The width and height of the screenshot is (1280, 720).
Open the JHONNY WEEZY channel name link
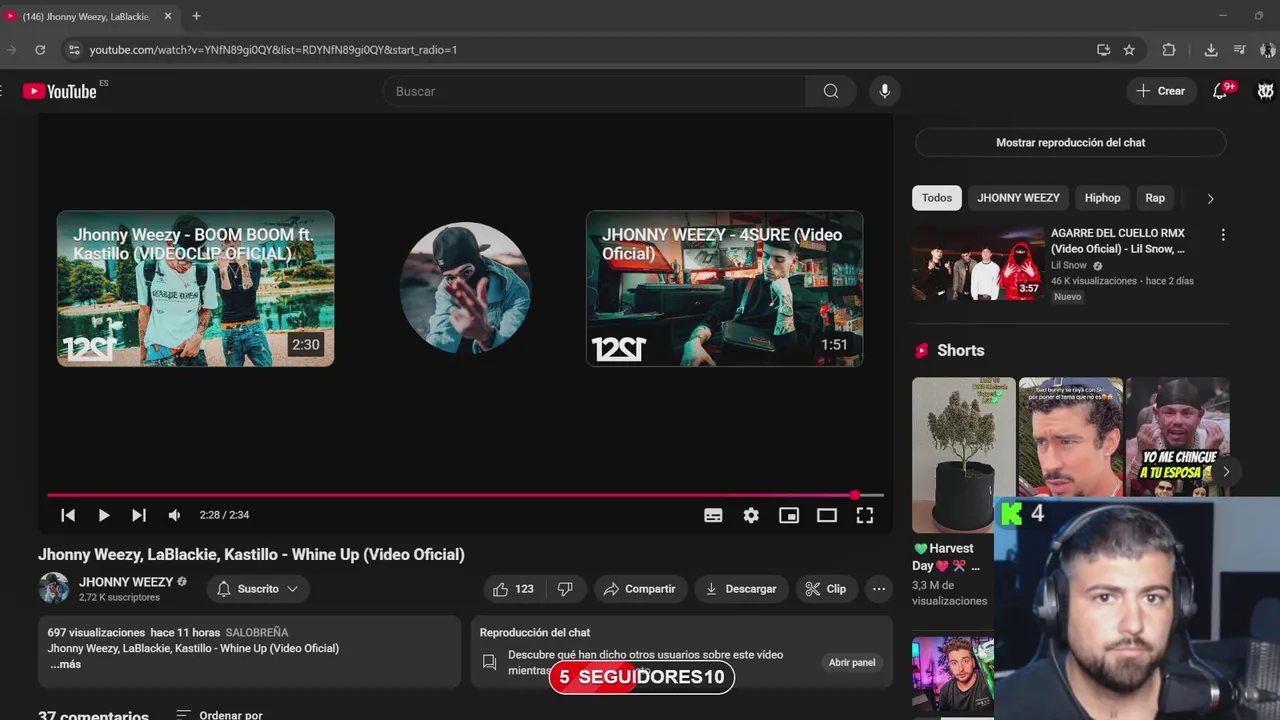(x=126, y=582)
